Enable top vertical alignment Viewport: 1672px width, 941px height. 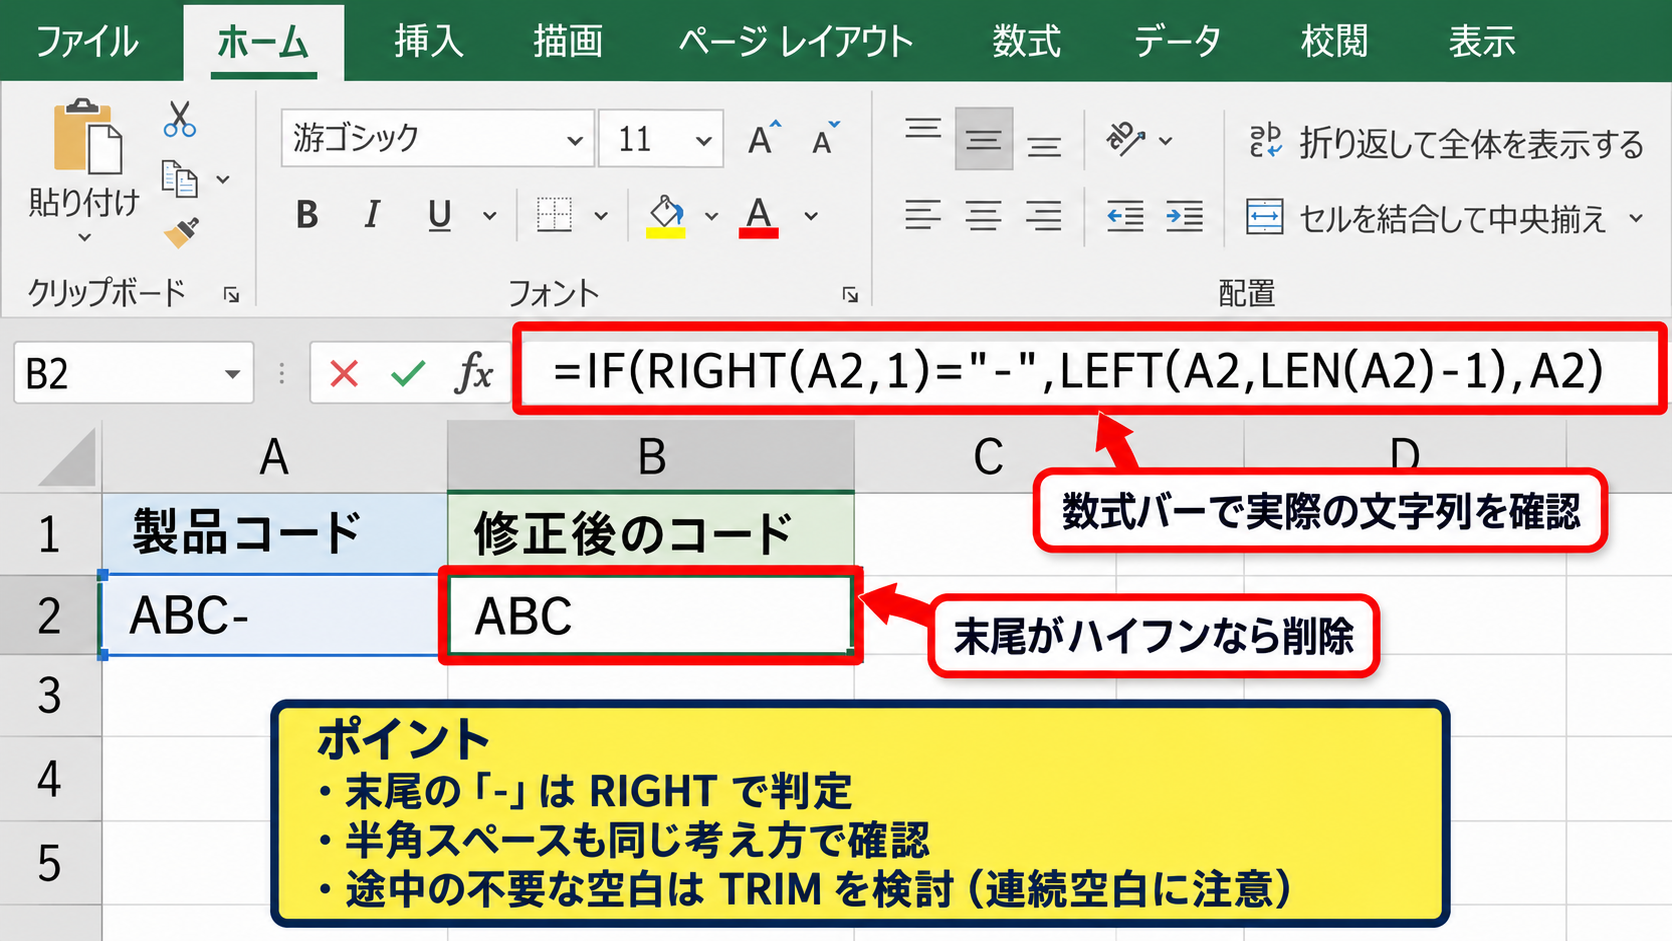pyautogui.click(x=923, y=128)
